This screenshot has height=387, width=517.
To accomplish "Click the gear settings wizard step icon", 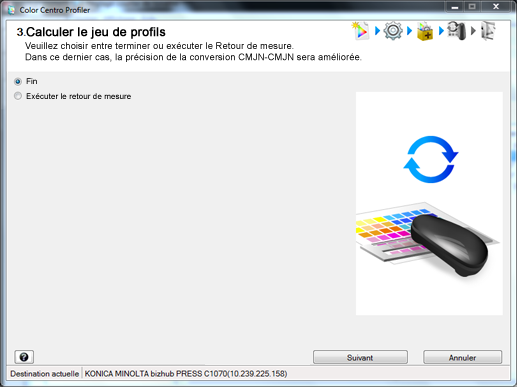I will point(393,31).
